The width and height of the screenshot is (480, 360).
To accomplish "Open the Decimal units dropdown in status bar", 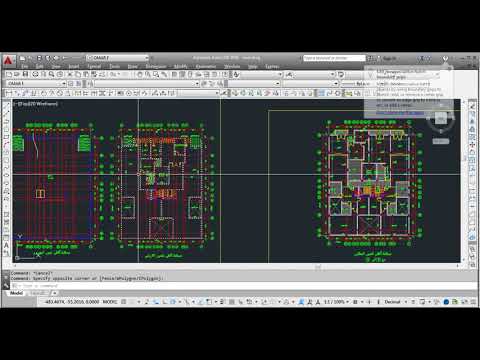I will coord(395,302).
